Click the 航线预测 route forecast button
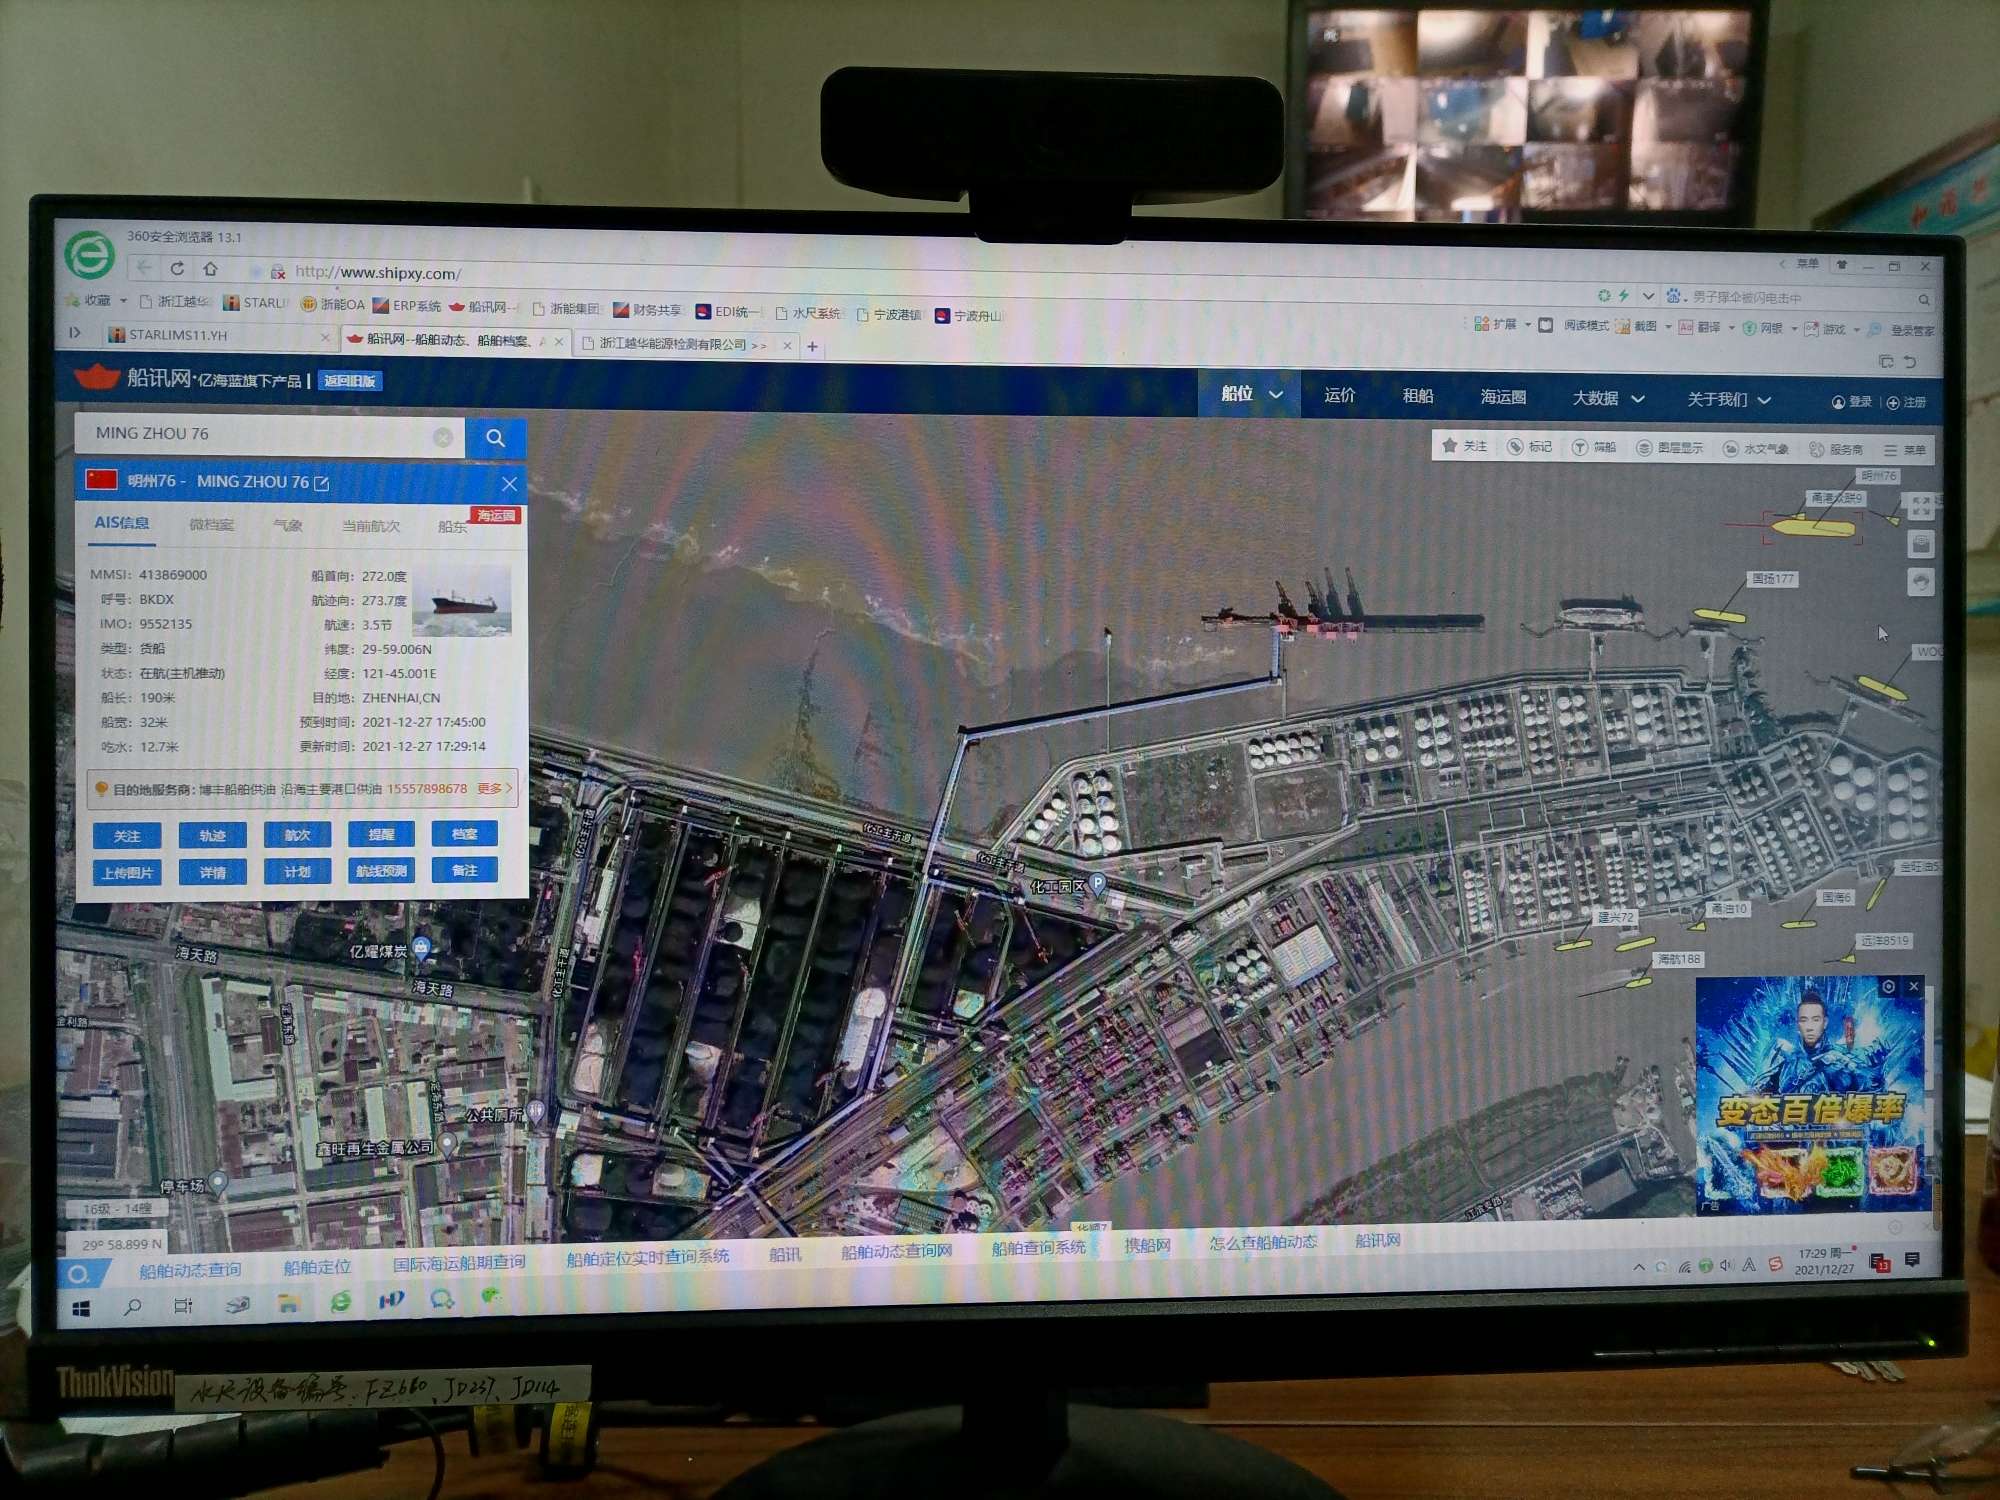 click(x=381, y=871)
